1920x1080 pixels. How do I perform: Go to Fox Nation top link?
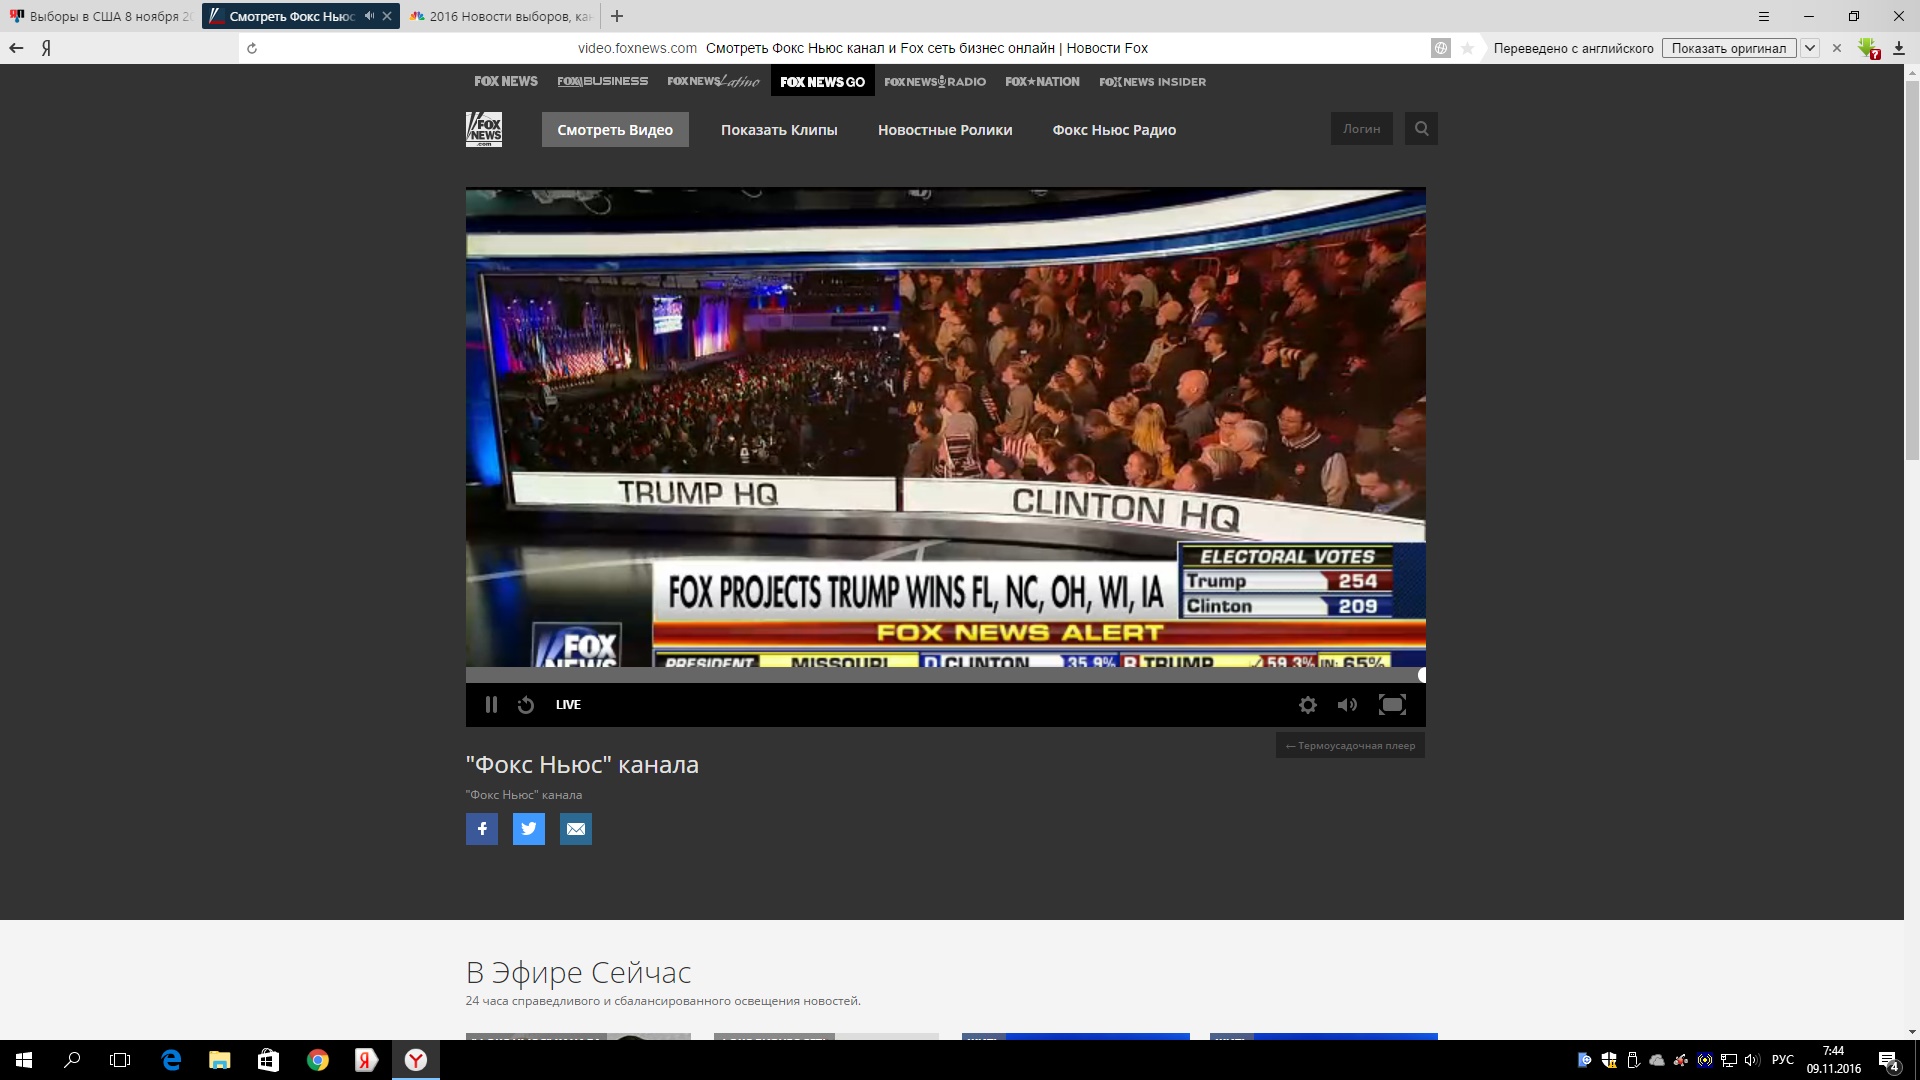pos(1042,81)
